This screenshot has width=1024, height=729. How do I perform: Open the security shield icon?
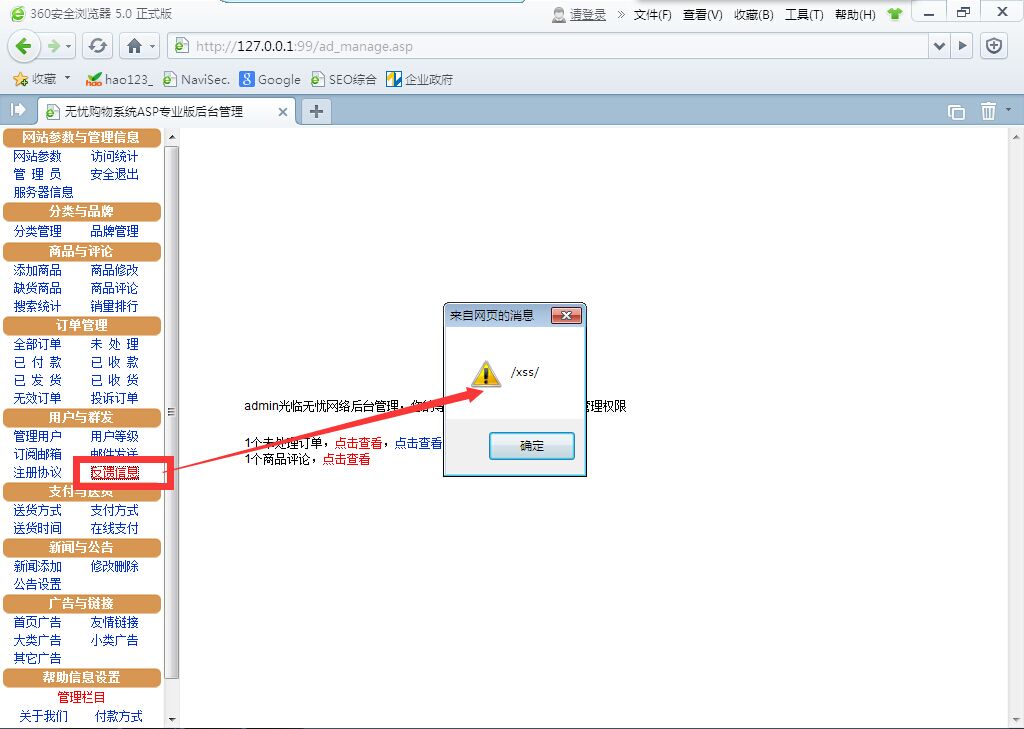[x=993, y=46]
